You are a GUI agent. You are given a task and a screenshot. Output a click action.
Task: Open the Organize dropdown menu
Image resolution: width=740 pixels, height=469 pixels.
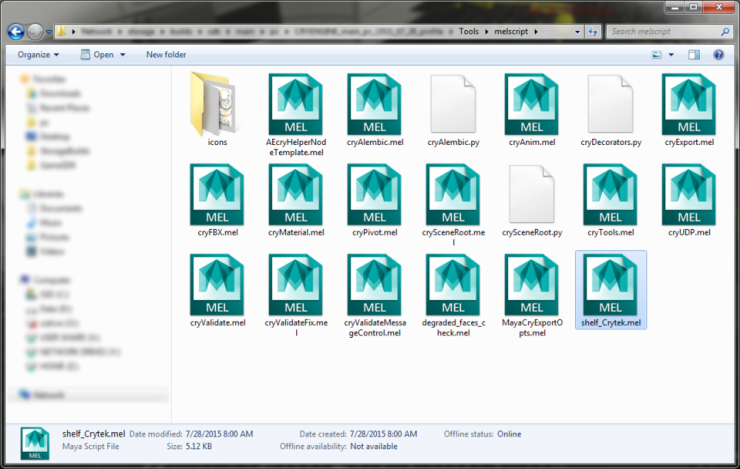(x=38, y=55)
